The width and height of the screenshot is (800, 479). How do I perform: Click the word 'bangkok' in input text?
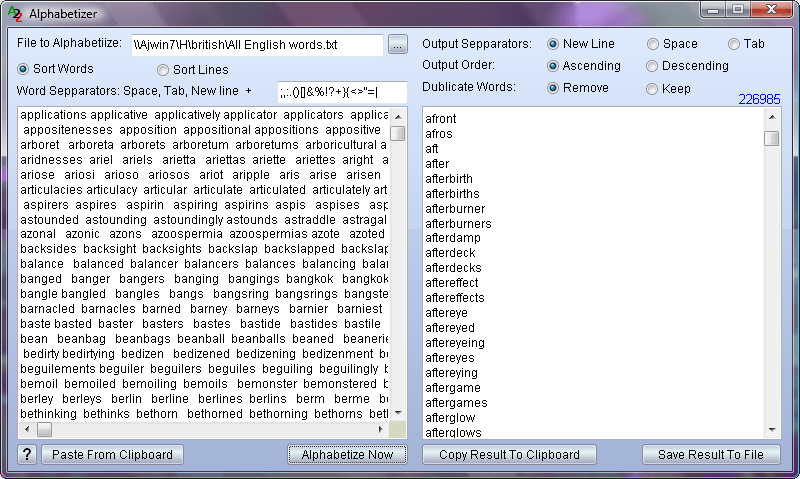pos(310,279)
